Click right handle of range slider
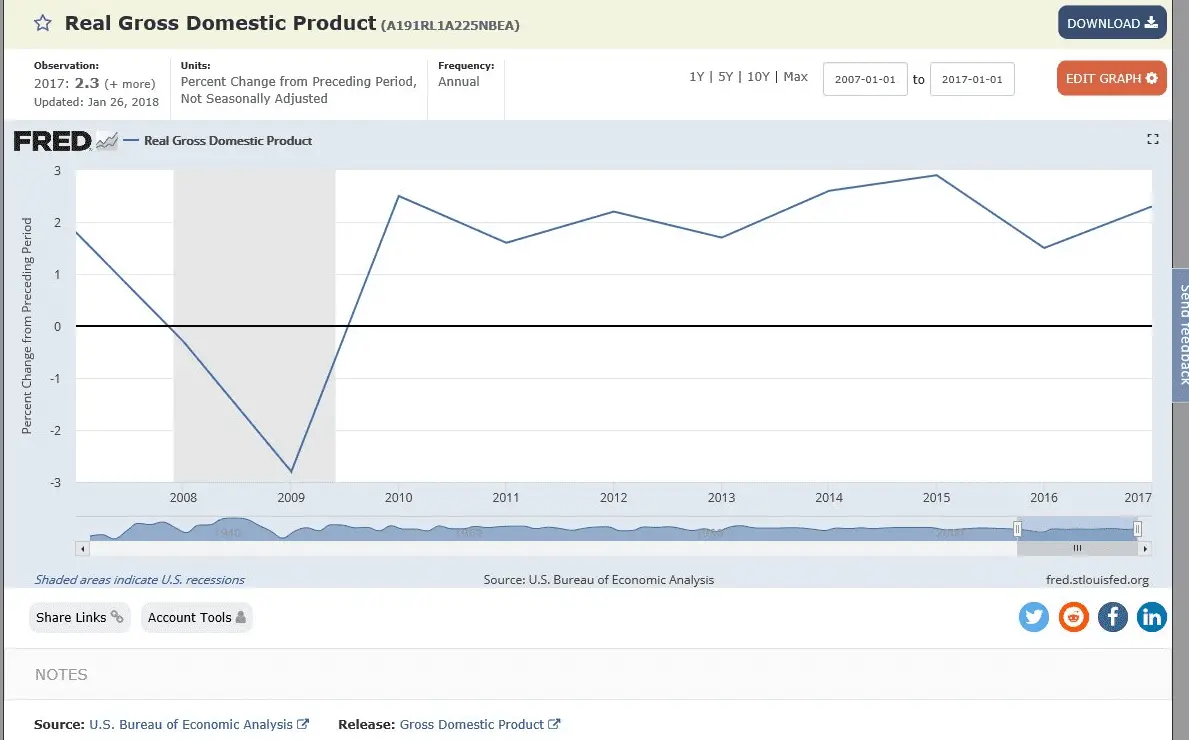 (1137, 529)
